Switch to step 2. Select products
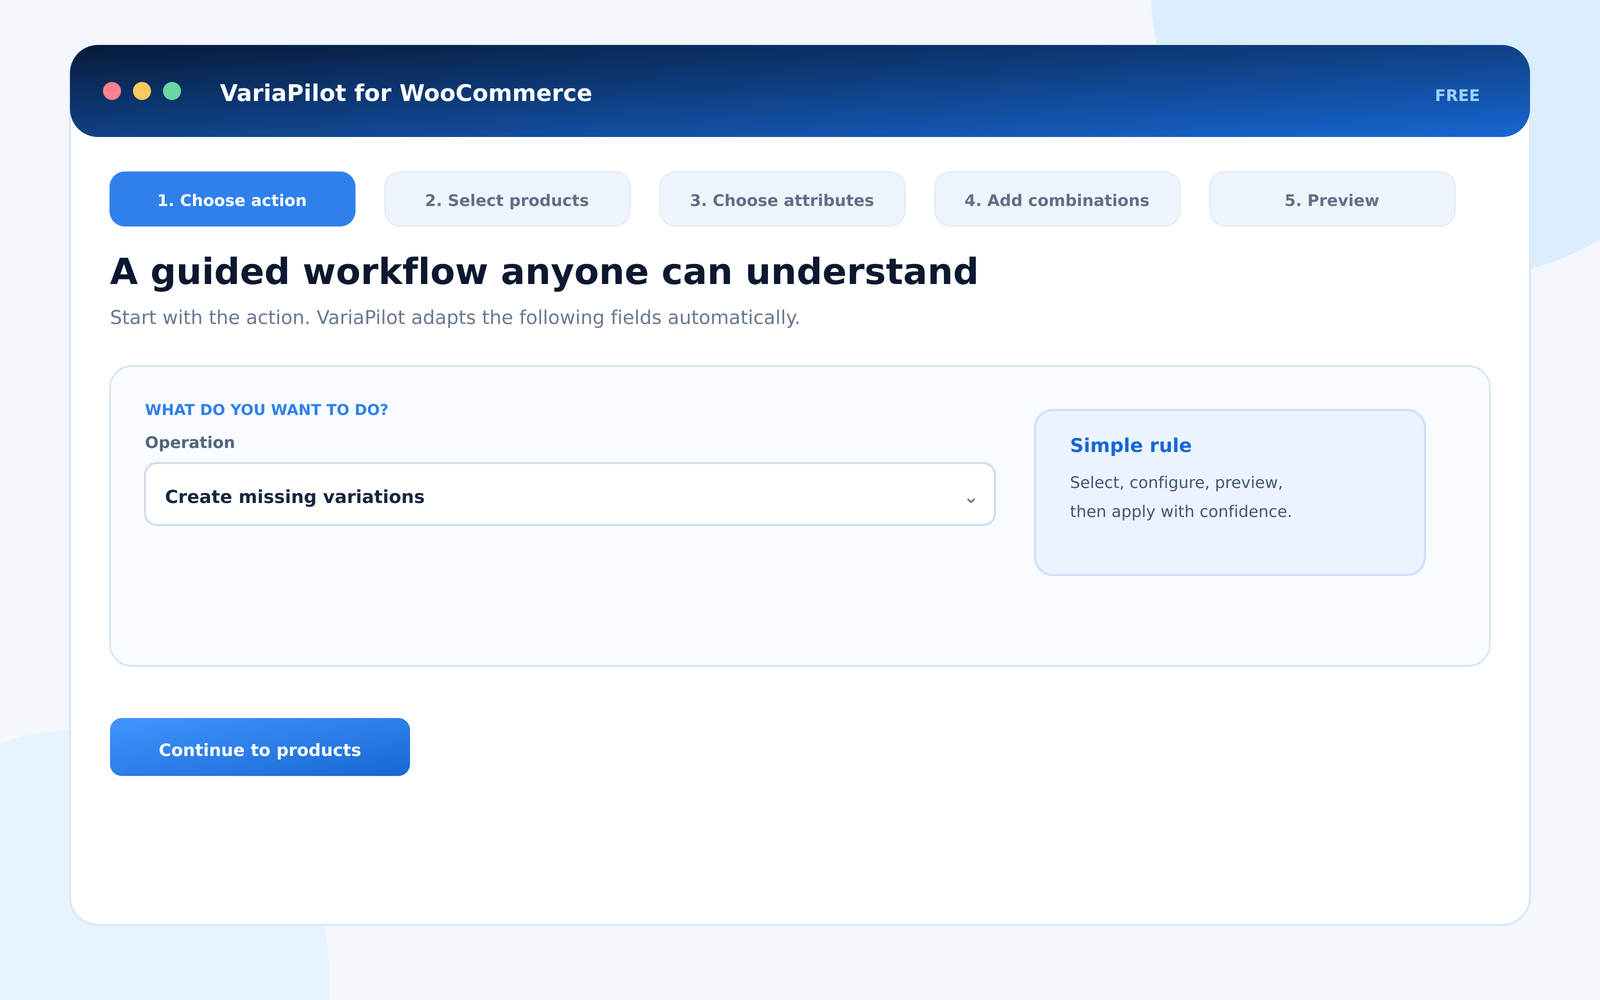The image size is (1600, 1000). (x=507, y=199)
